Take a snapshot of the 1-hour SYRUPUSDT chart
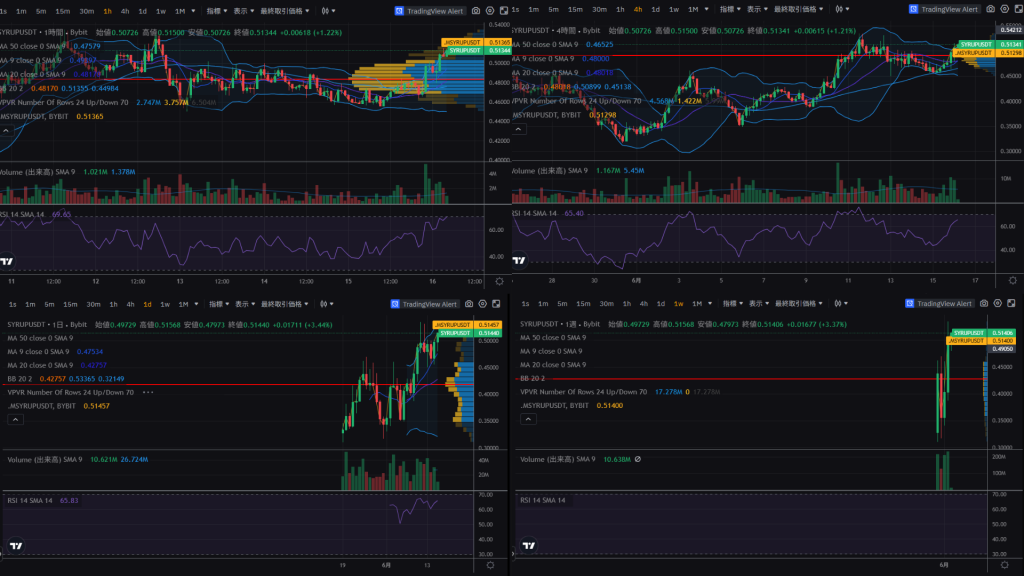This screenshot has width=1024, height=576. (x=475, y=11)
